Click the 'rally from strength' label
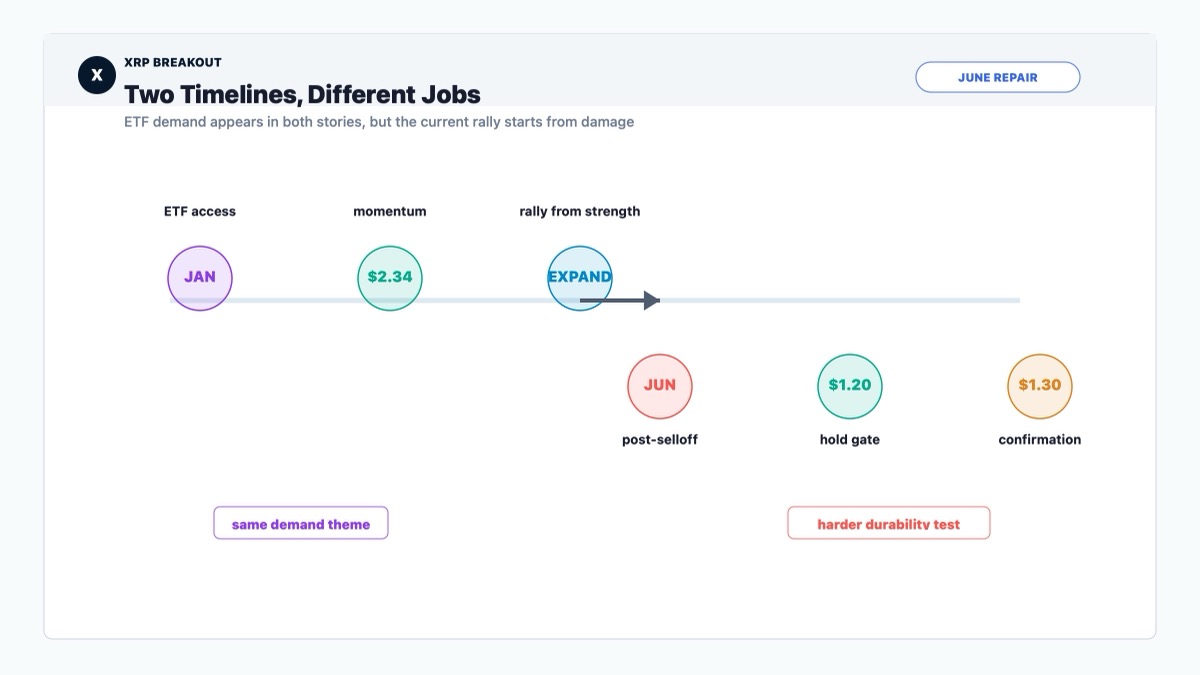The image size is (1200, 675). [580, 211]
